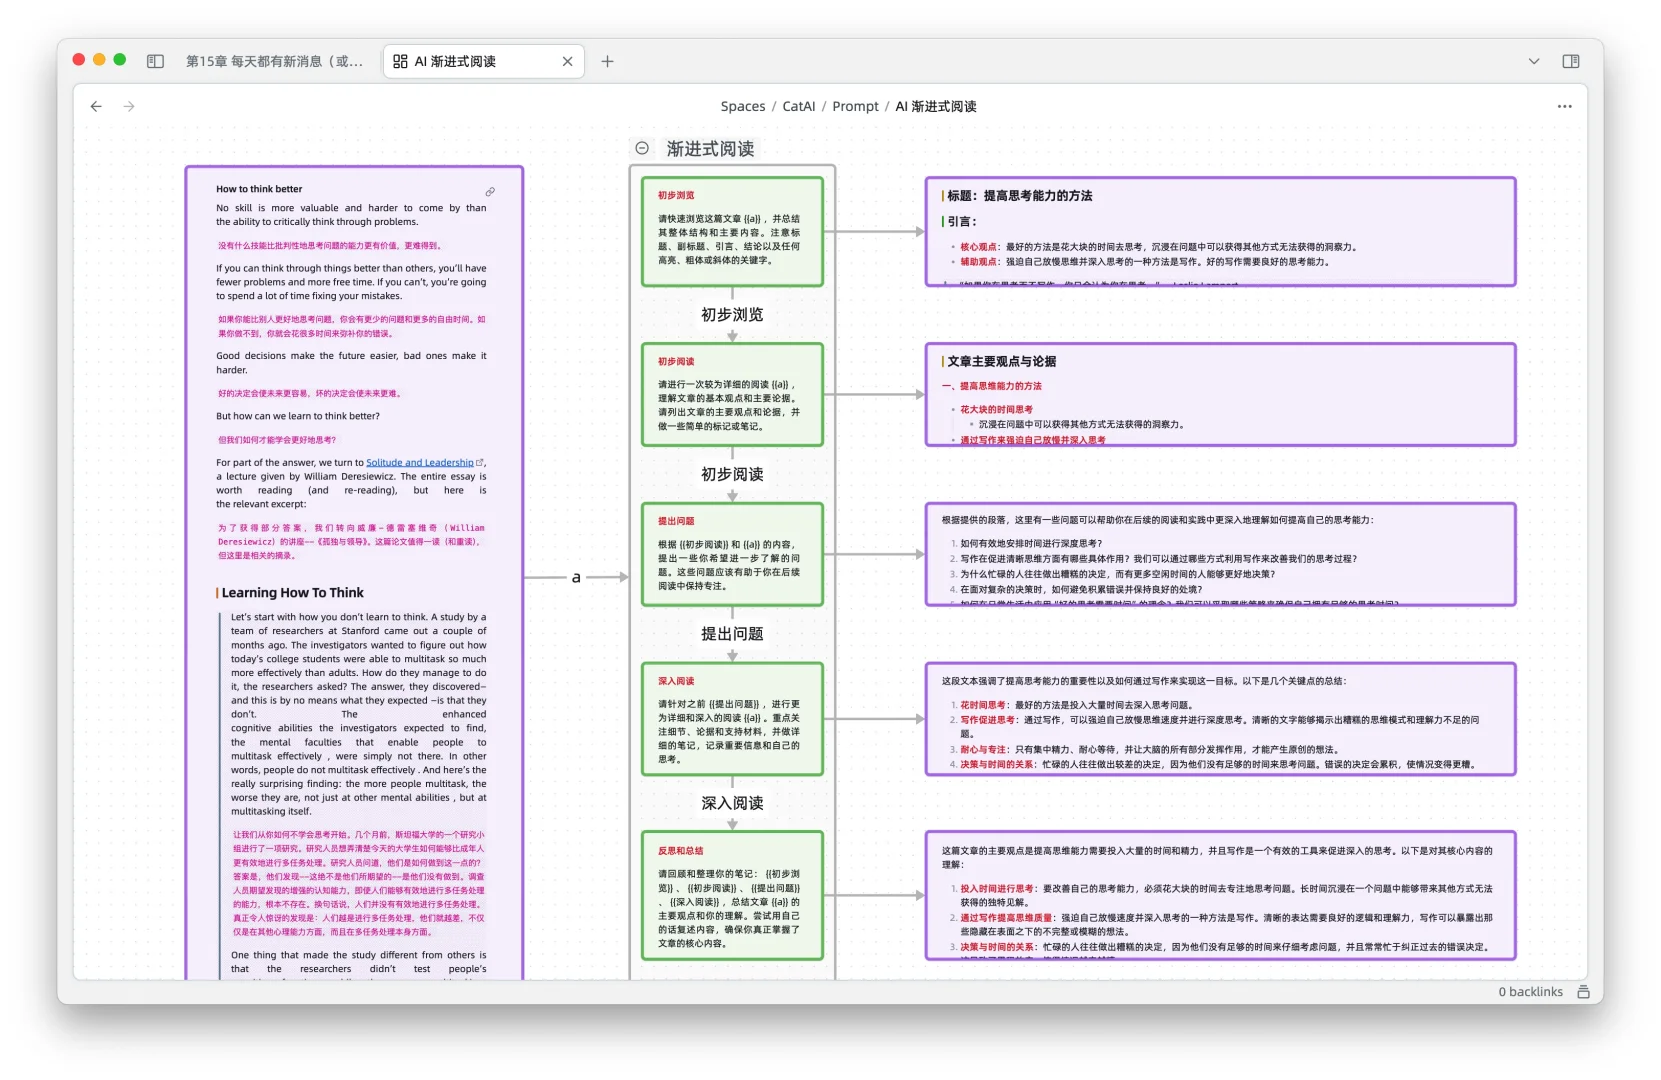Click the 0 backlinks label
This screenshot has width=1661, height=1080.
1530,992
